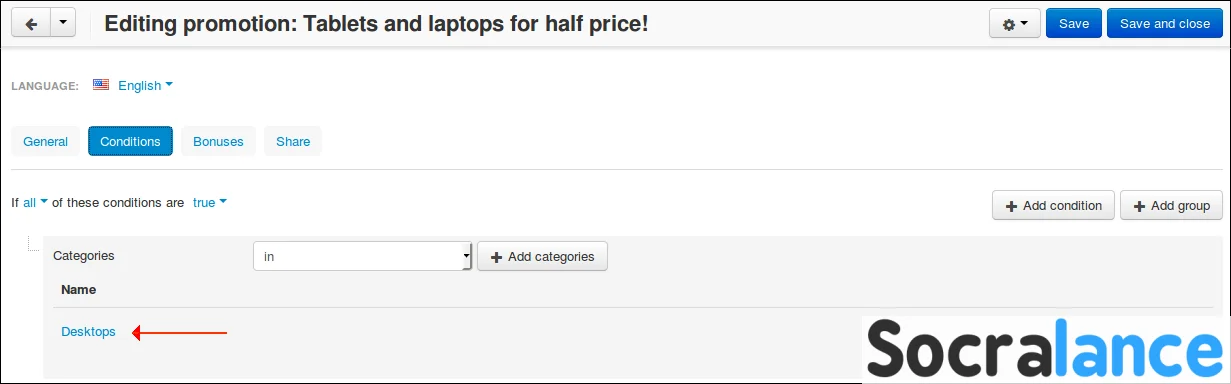This screenshot has width=1231, height=384.
Task: Open the 'all' conditions match dropdown
Action: [x=35, y=202]
